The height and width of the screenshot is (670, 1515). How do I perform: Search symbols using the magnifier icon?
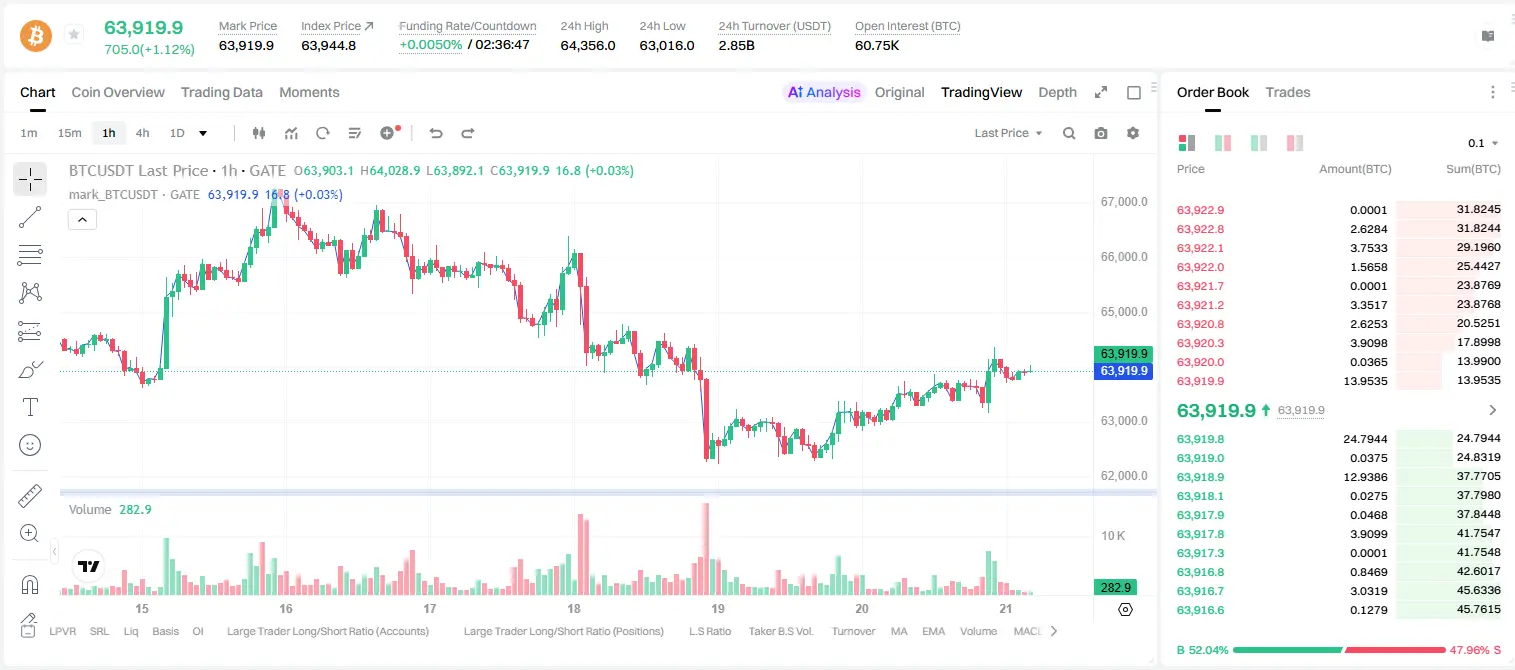point(1069,133)
